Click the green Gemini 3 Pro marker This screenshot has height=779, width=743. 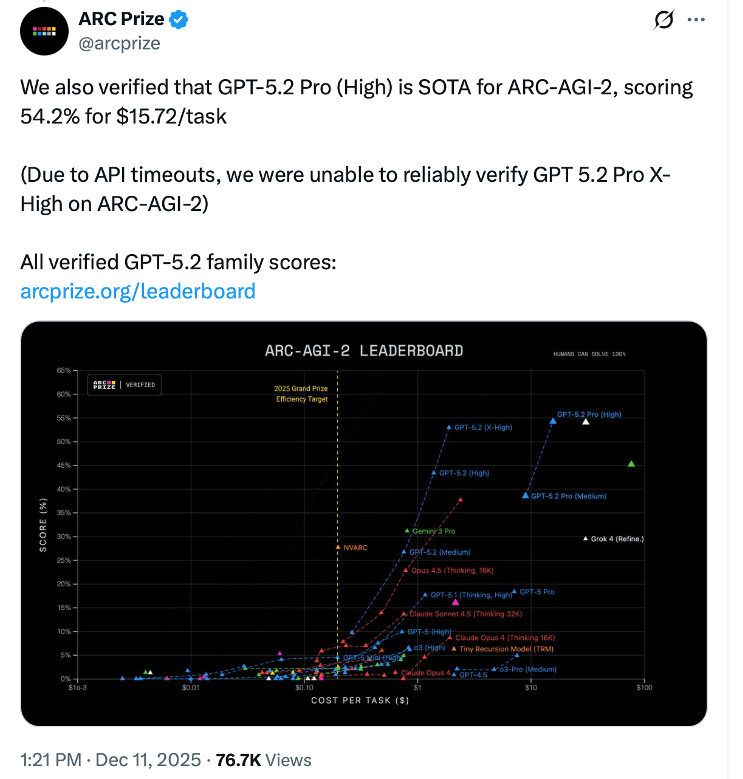coord(407,530)
